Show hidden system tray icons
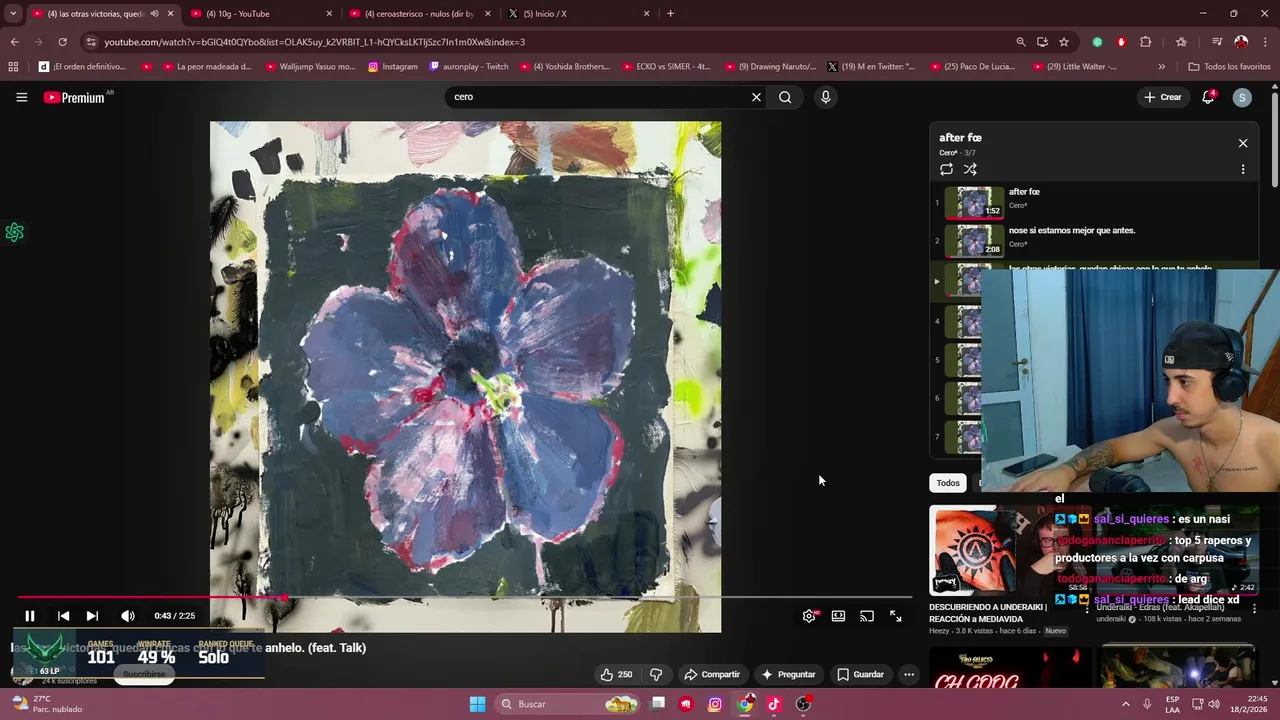 (1125, 704)
